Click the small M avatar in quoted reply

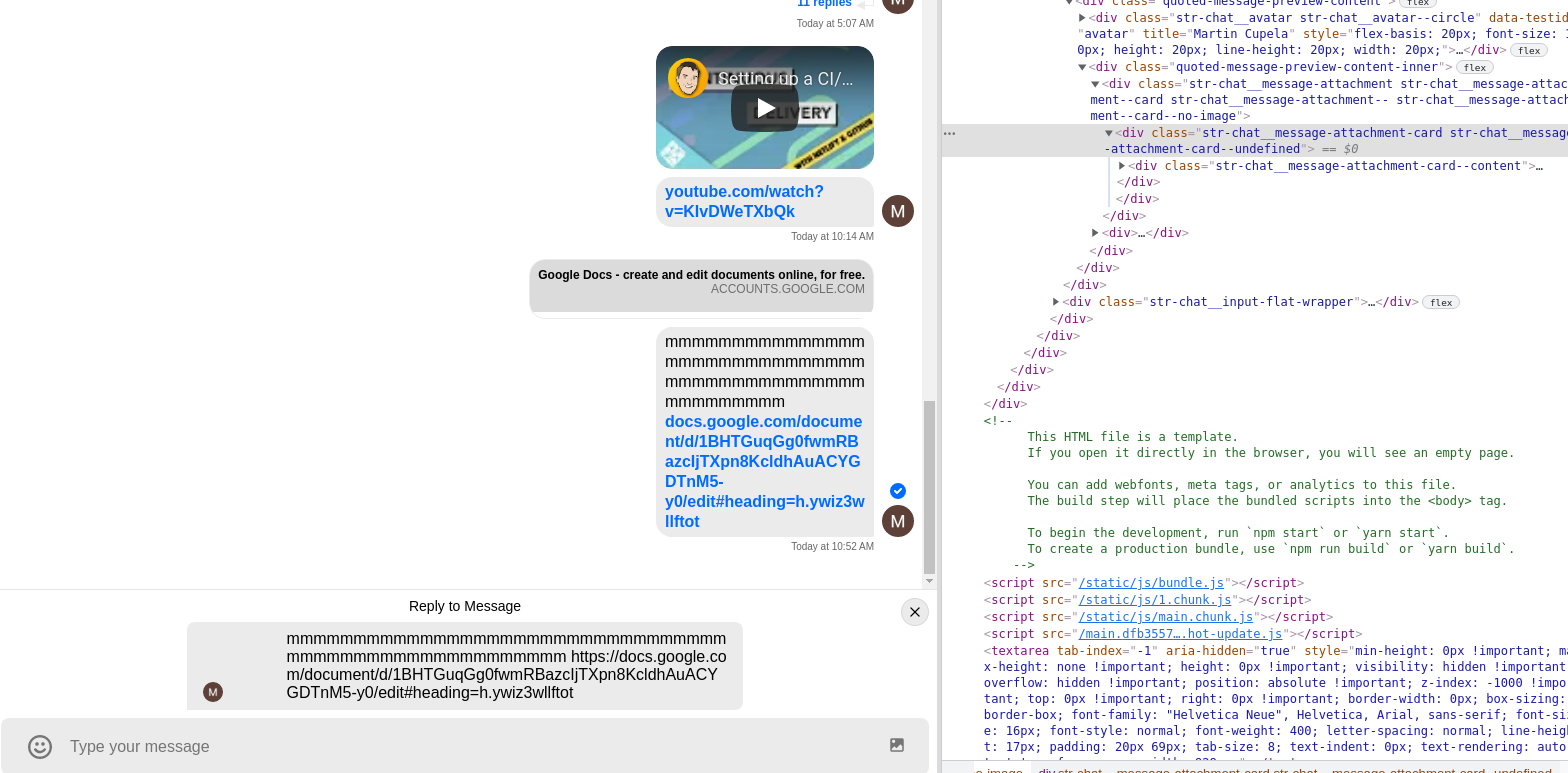click(212, 691)
